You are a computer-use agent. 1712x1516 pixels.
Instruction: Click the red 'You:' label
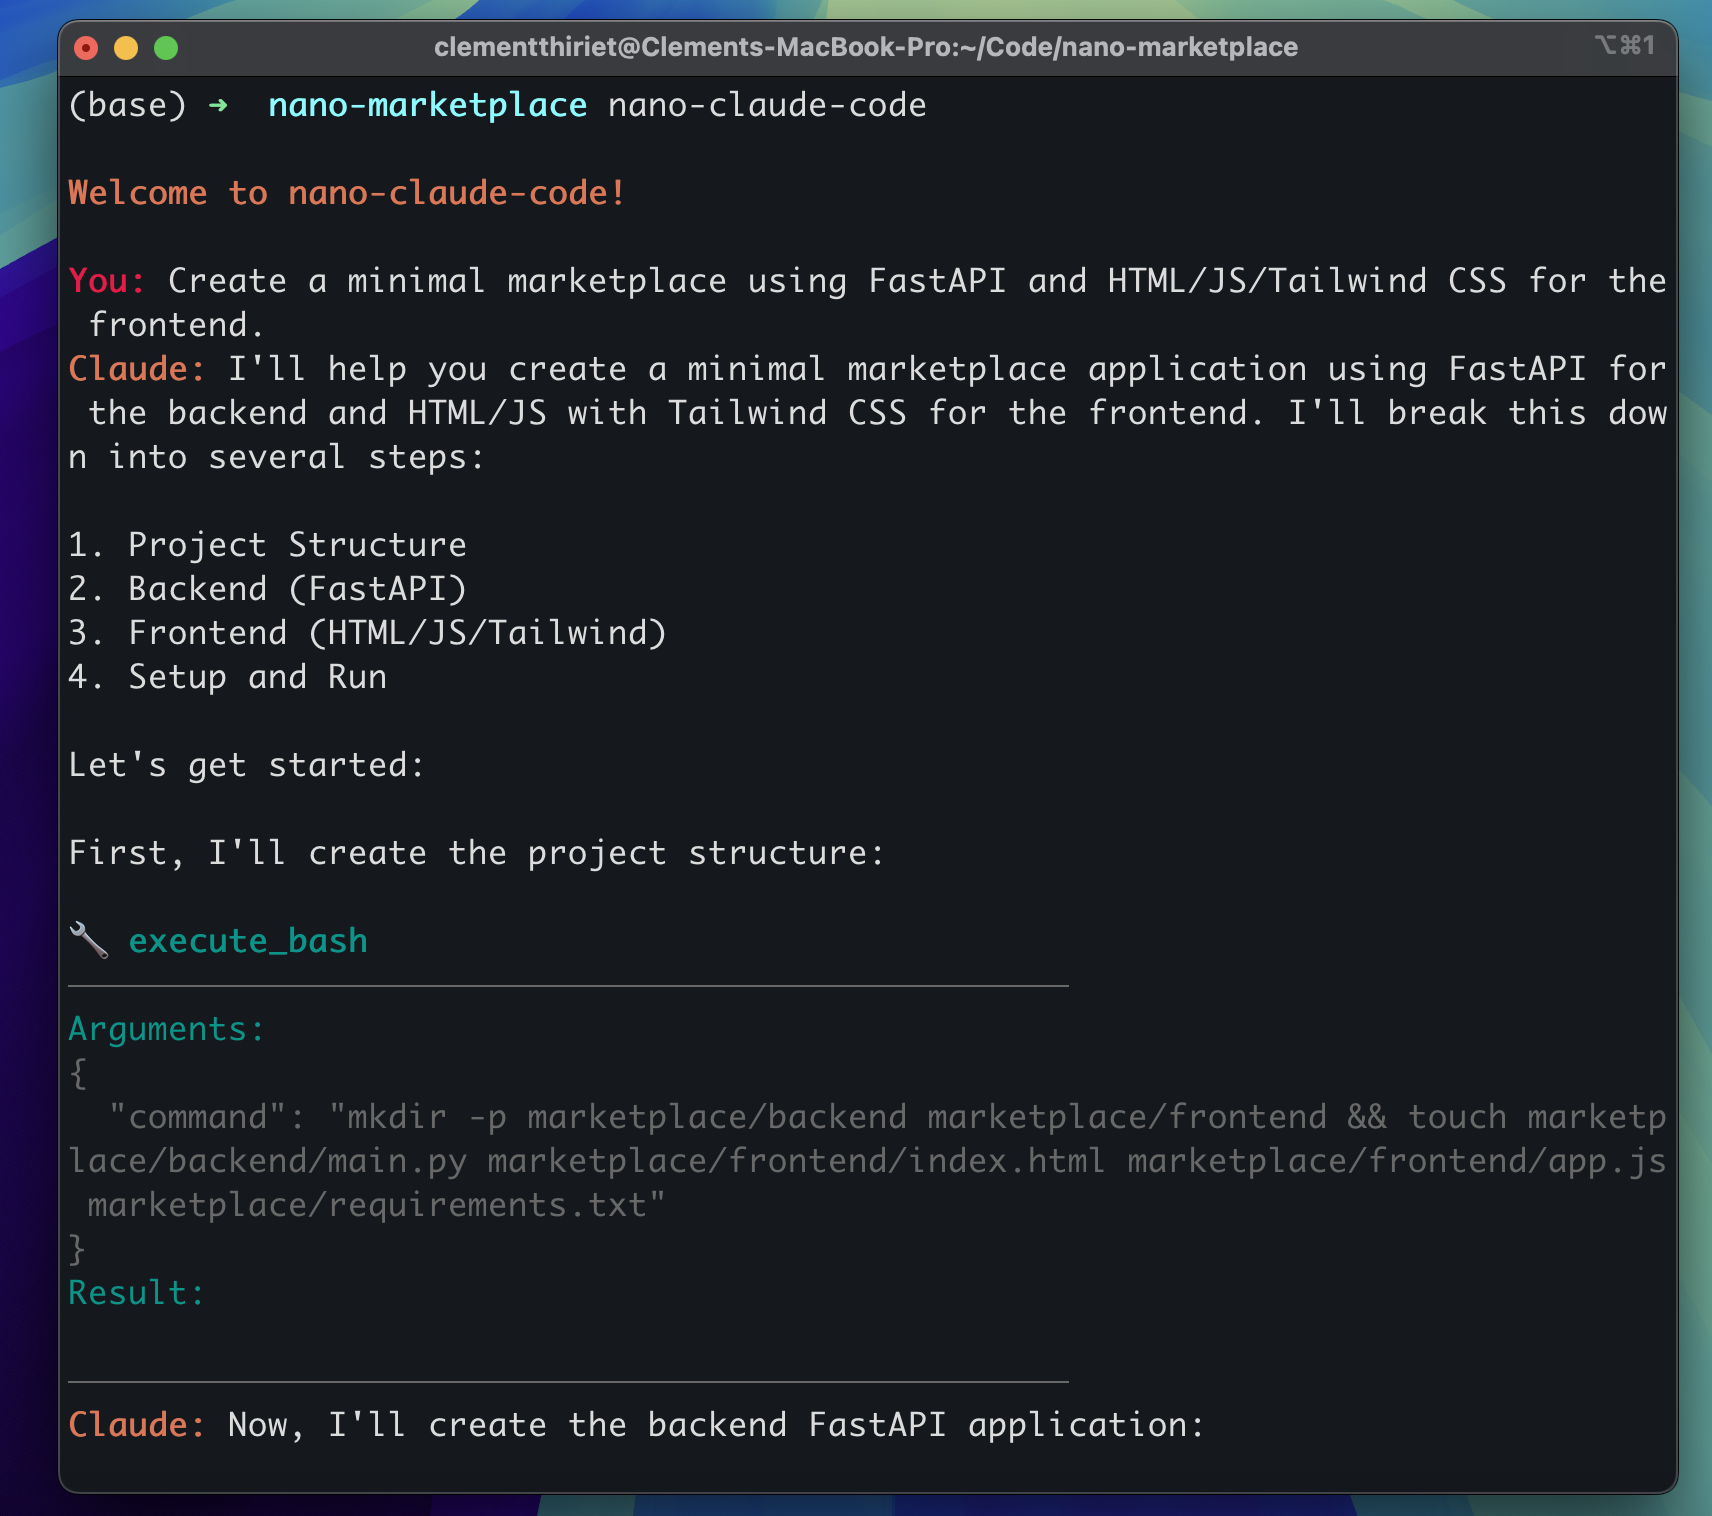(x=107, y=280)
